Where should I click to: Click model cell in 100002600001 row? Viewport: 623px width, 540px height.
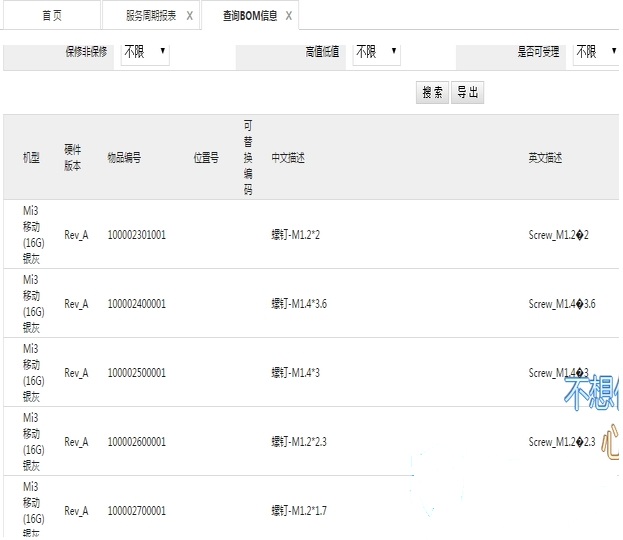coord(33,441)
